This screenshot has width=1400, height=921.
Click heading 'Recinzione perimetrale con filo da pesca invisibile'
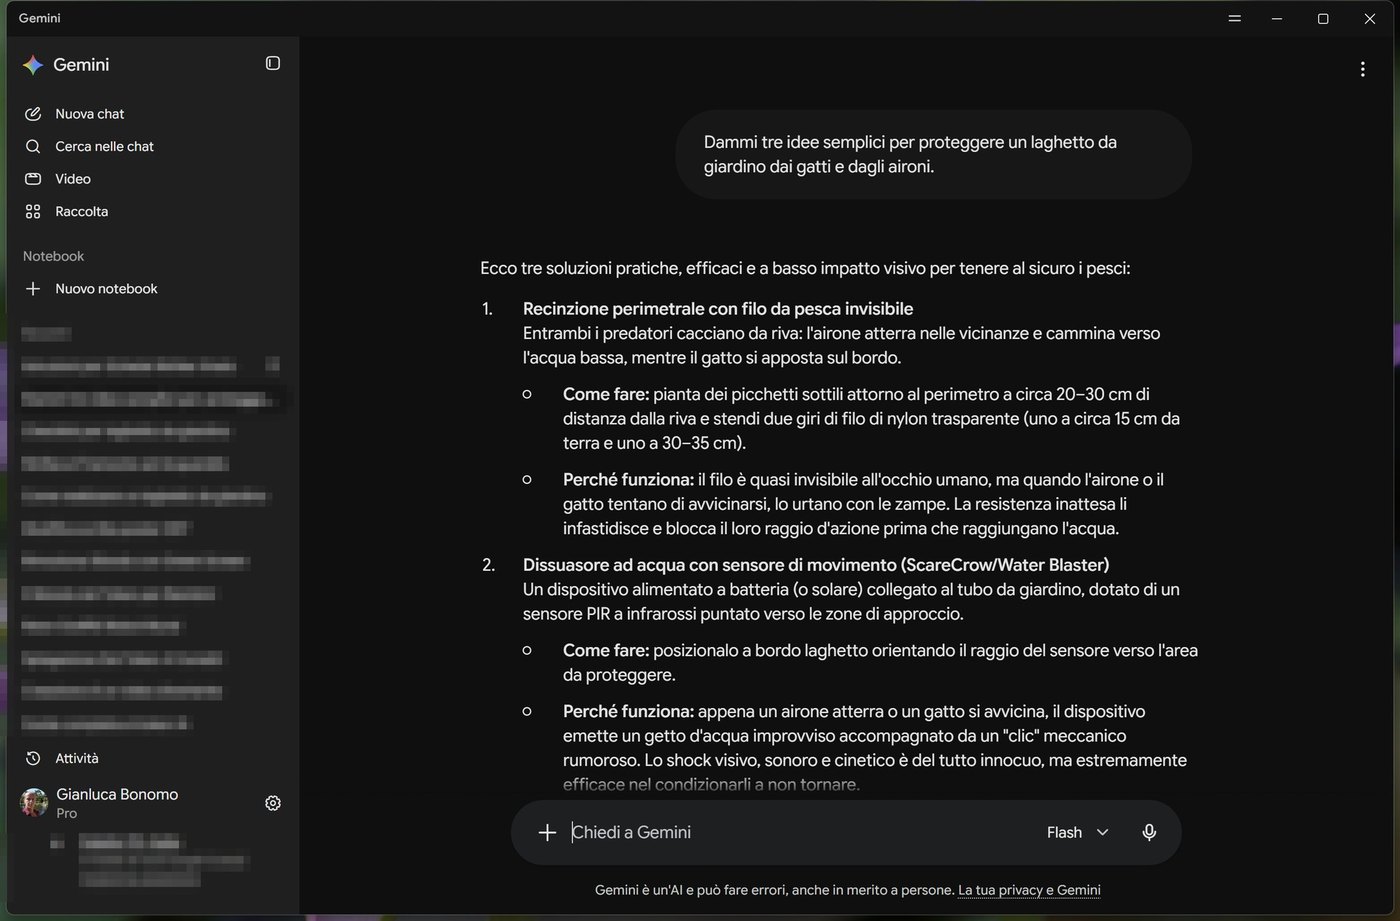718,309
